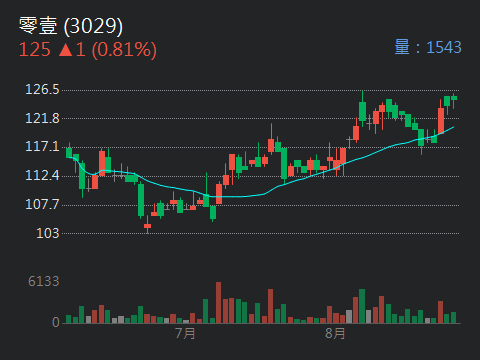Click the 112.4 price axis label

(42, 175)
